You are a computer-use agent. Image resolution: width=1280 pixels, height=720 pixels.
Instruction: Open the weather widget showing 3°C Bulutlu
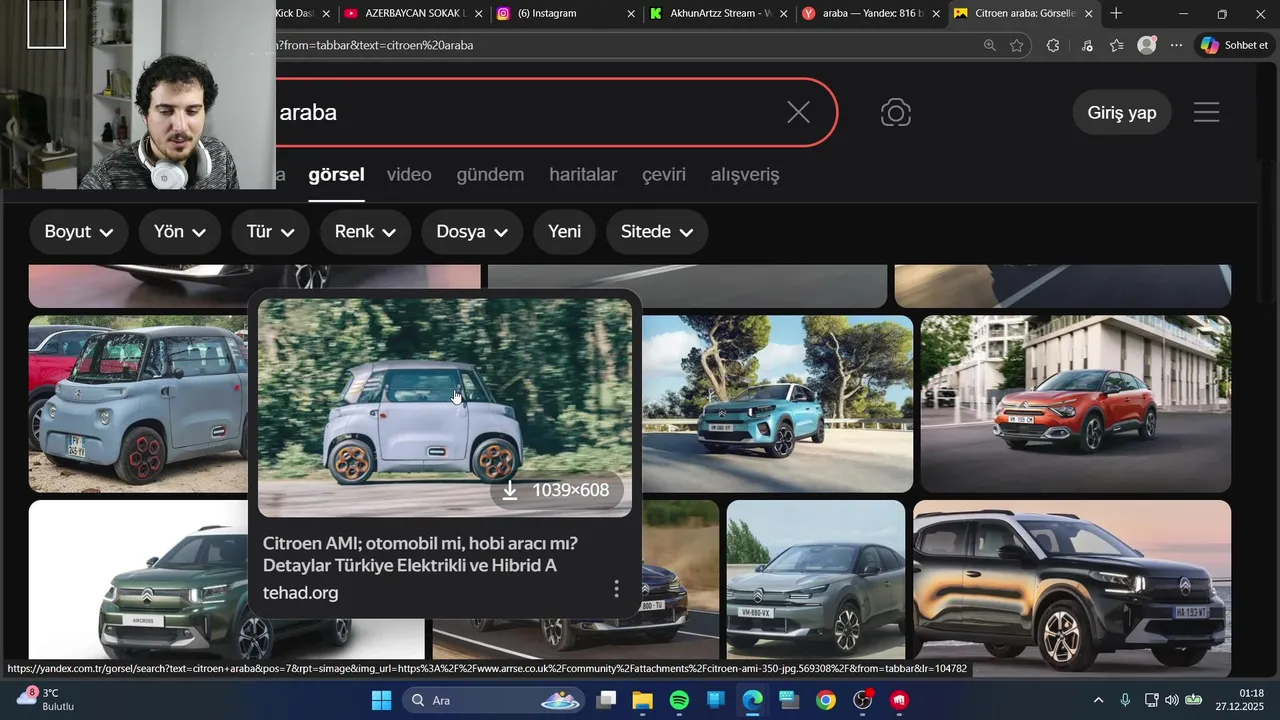47,700
